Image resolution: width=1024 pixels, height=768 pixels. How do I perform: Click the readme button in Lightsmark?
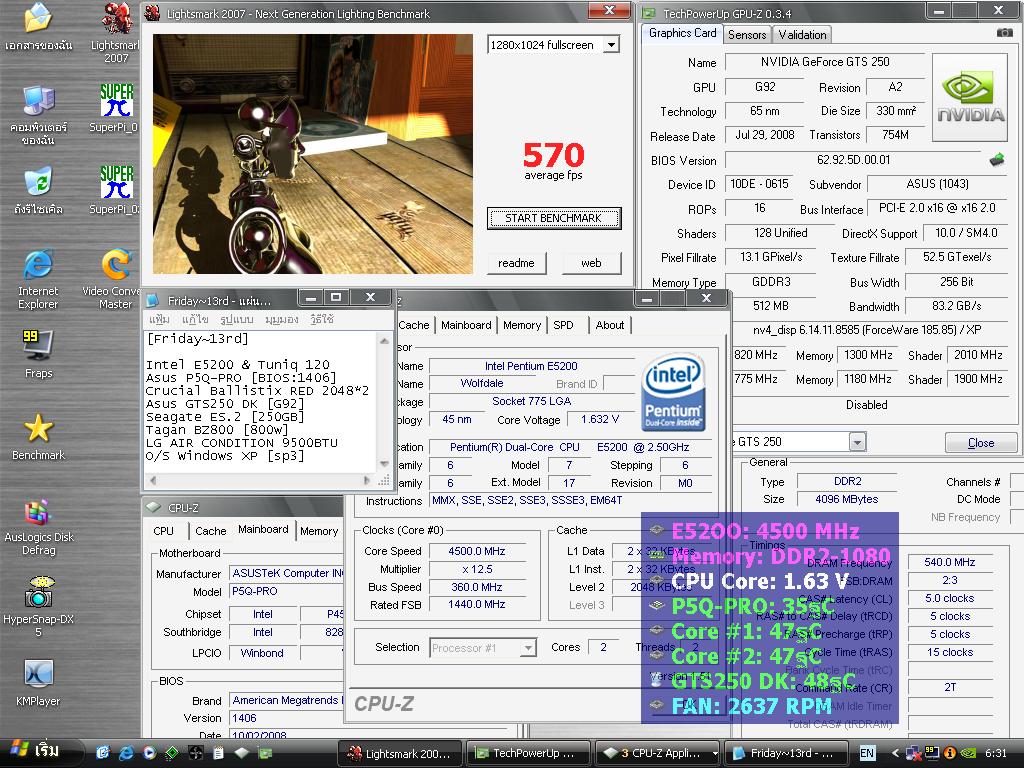pyautogui.click(x=516, y=263)
